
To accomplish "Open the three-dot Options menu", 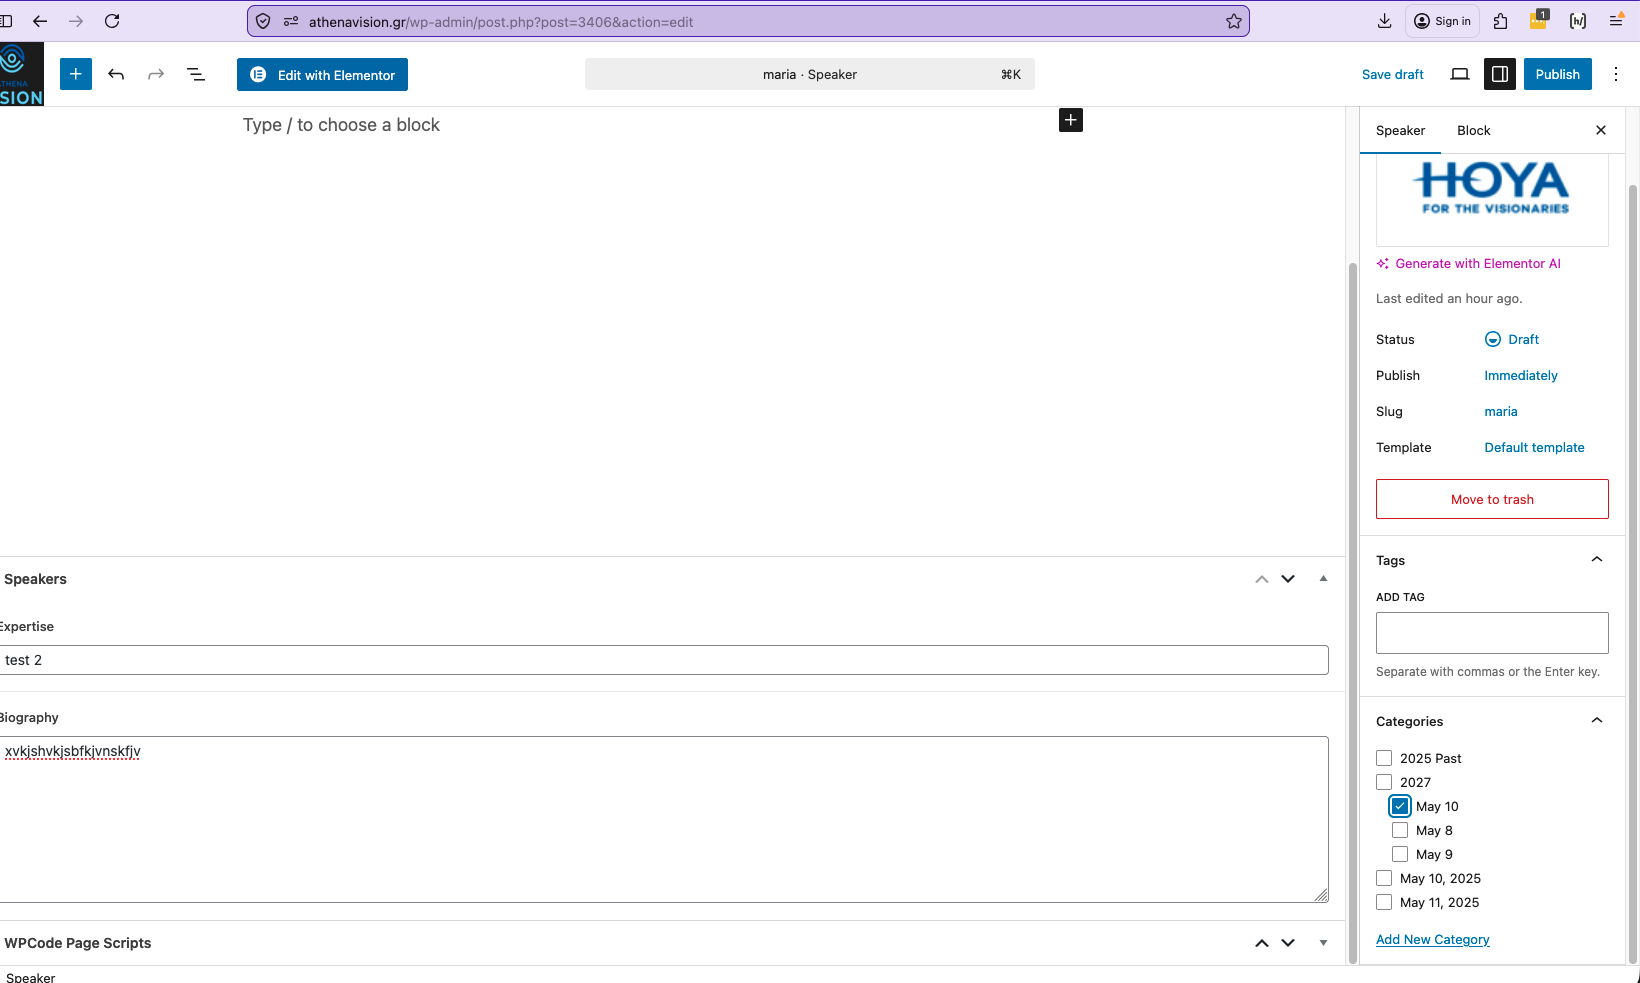I will [1616, 74].
